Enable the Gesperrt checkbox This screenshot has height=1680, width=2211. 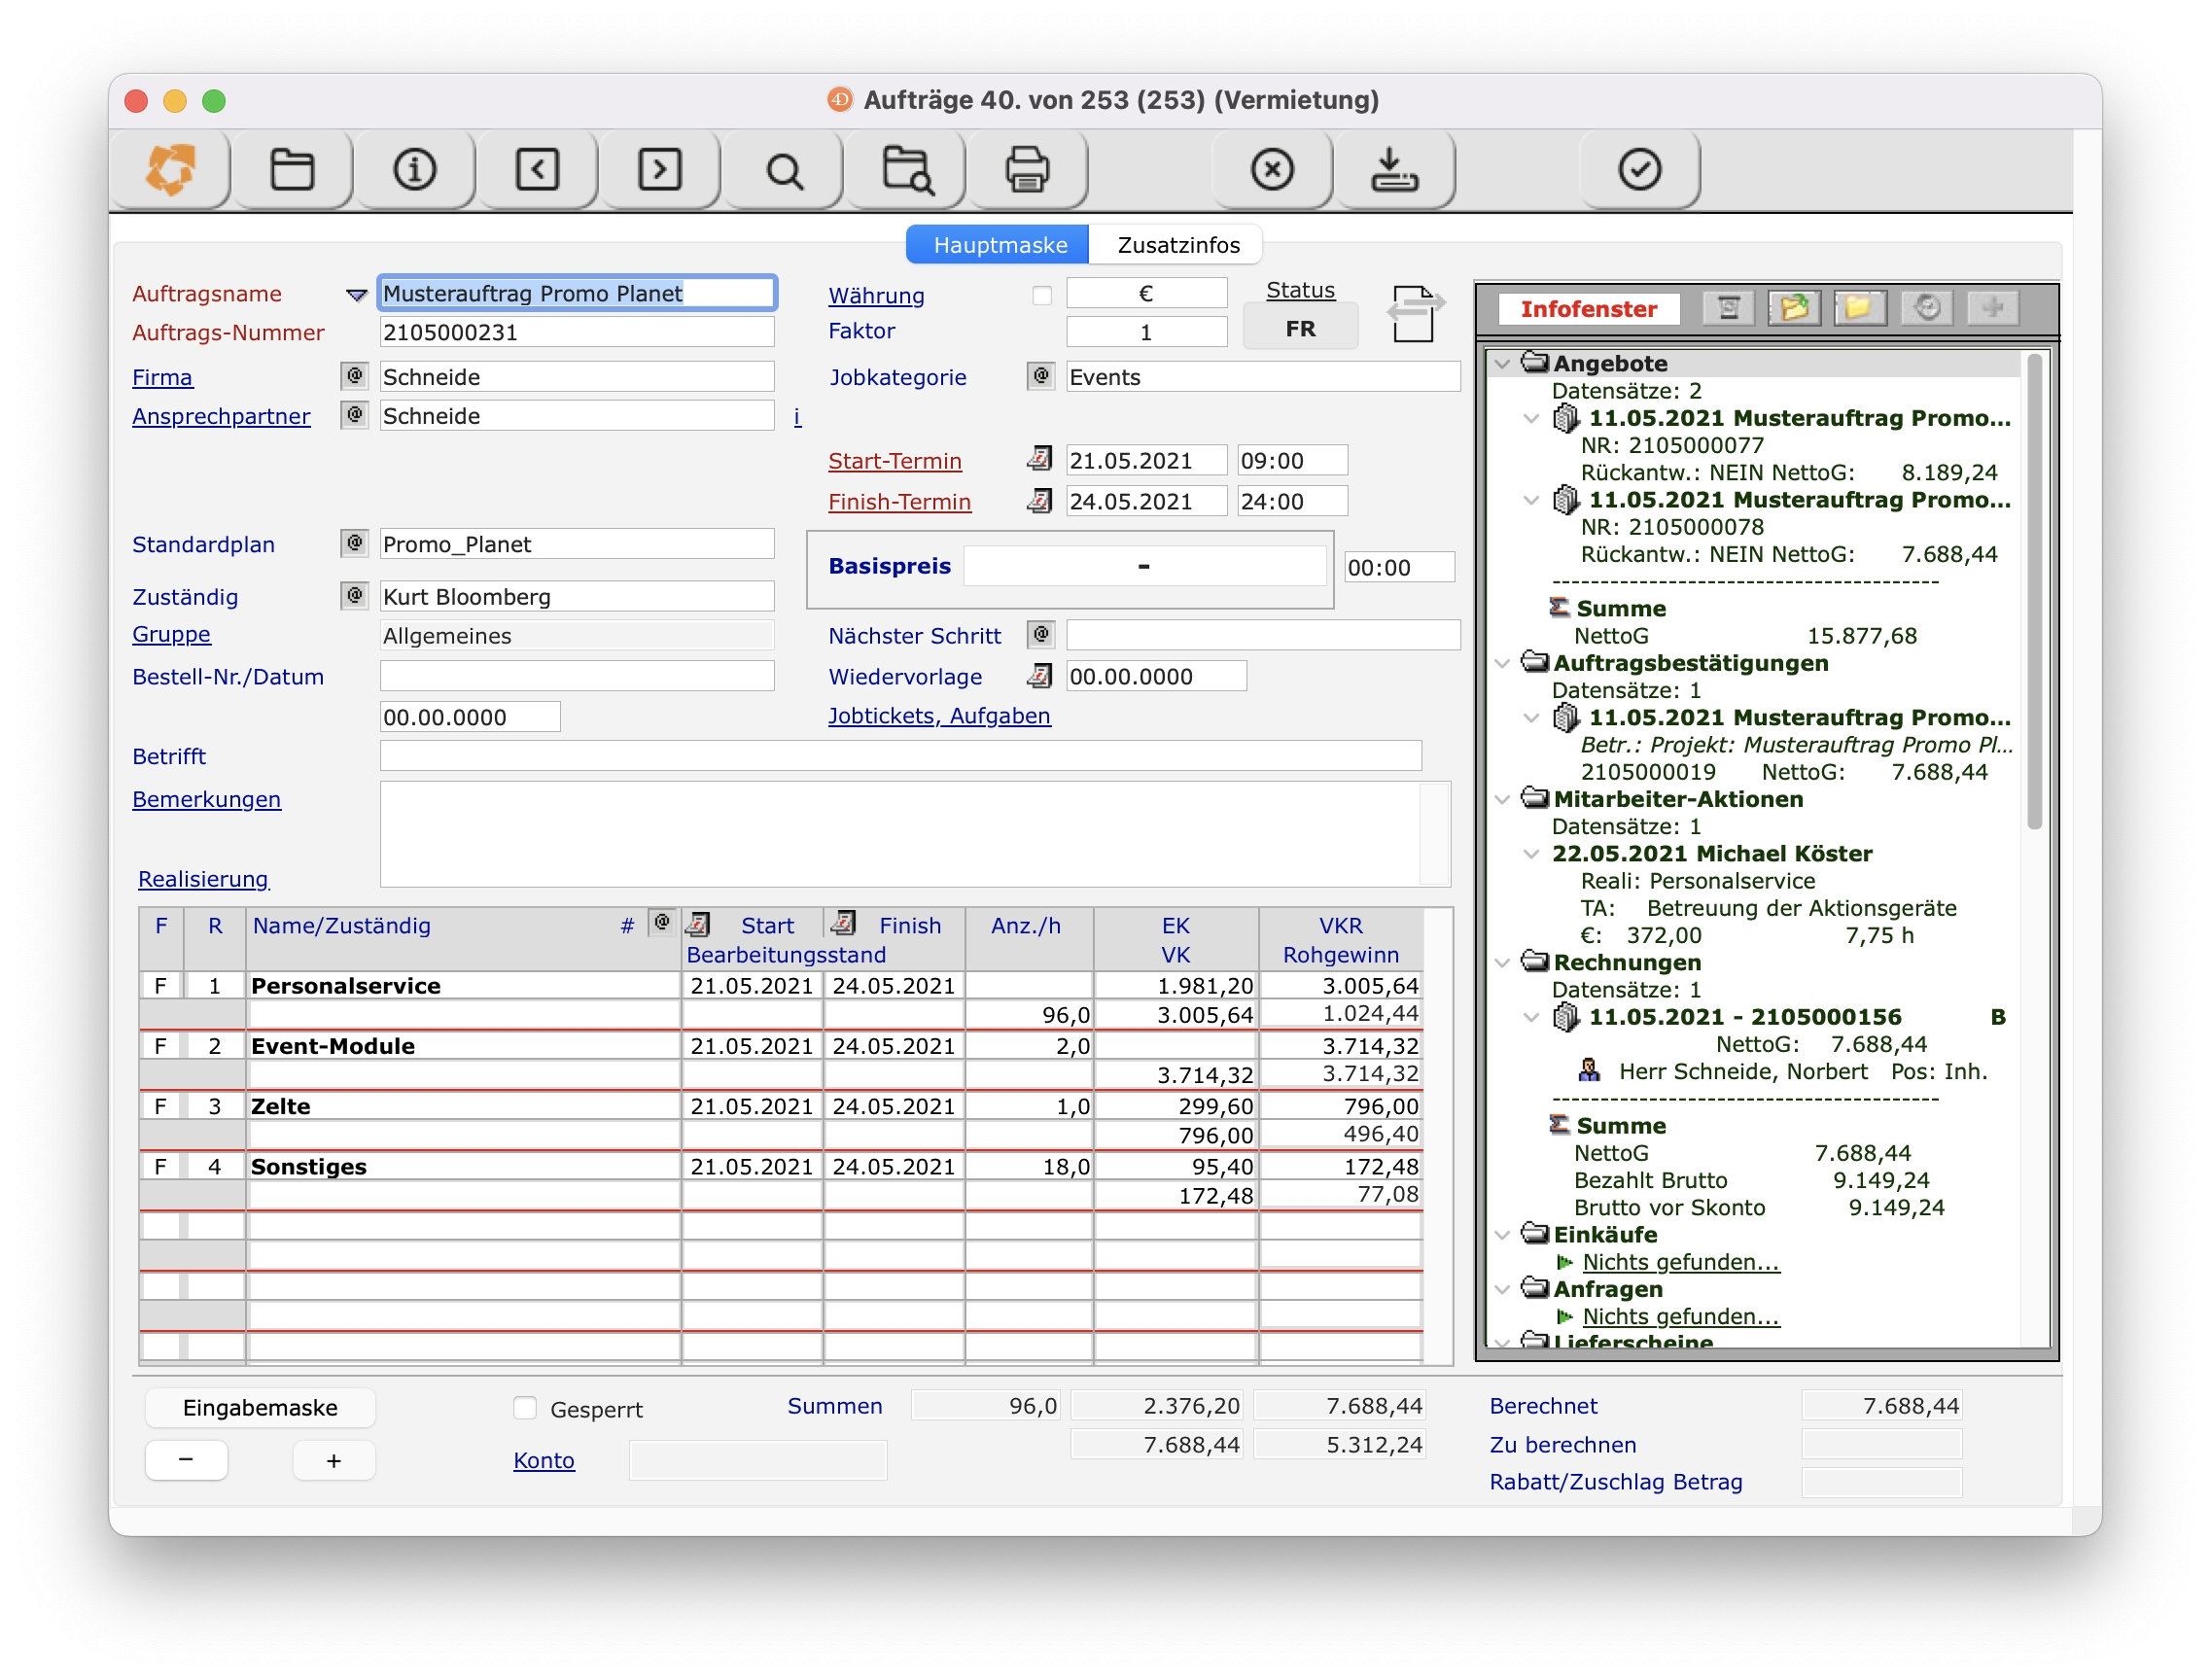tap(525, 1409)
